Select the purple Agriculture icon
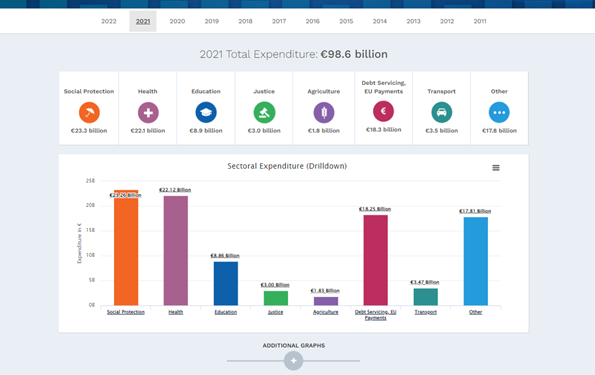Viewport: 595px width, 375px height. coord(324,112)
